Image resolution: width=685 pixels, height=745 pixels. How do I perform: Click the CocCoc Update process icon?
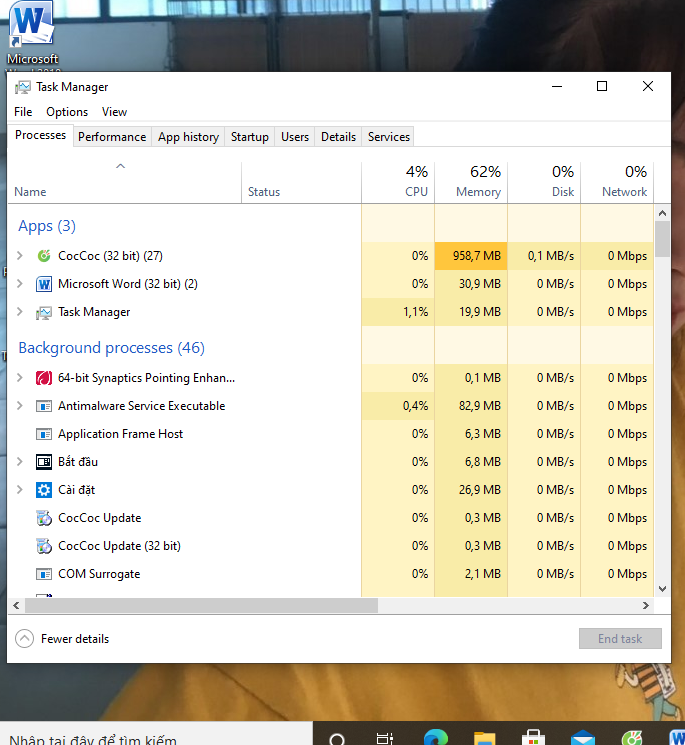44,518
